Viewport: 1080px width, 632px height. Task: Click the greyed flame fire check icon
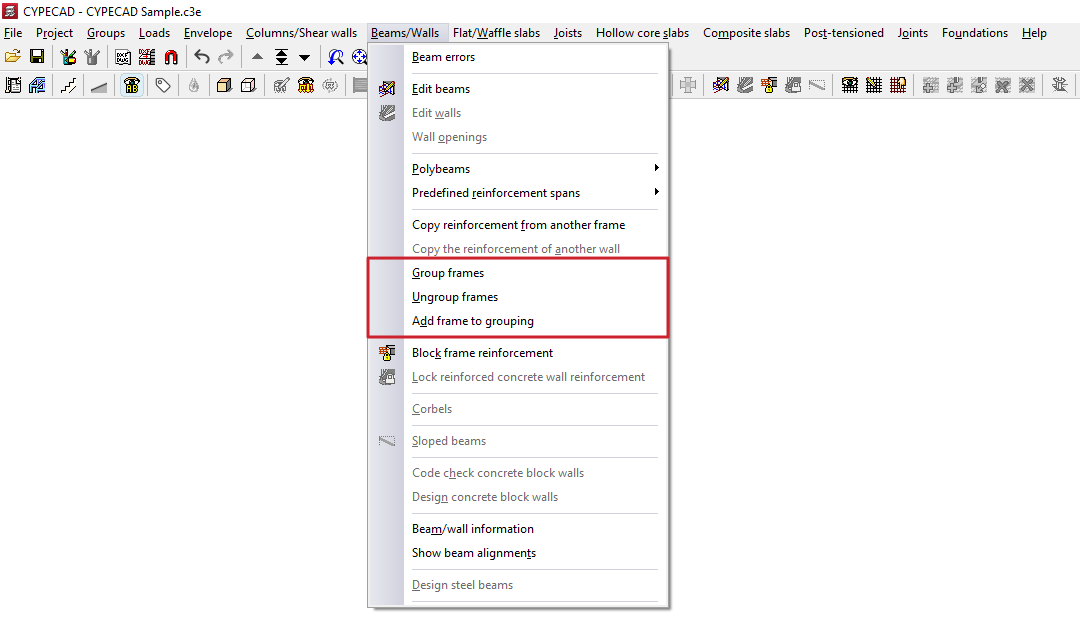[194, 85]
